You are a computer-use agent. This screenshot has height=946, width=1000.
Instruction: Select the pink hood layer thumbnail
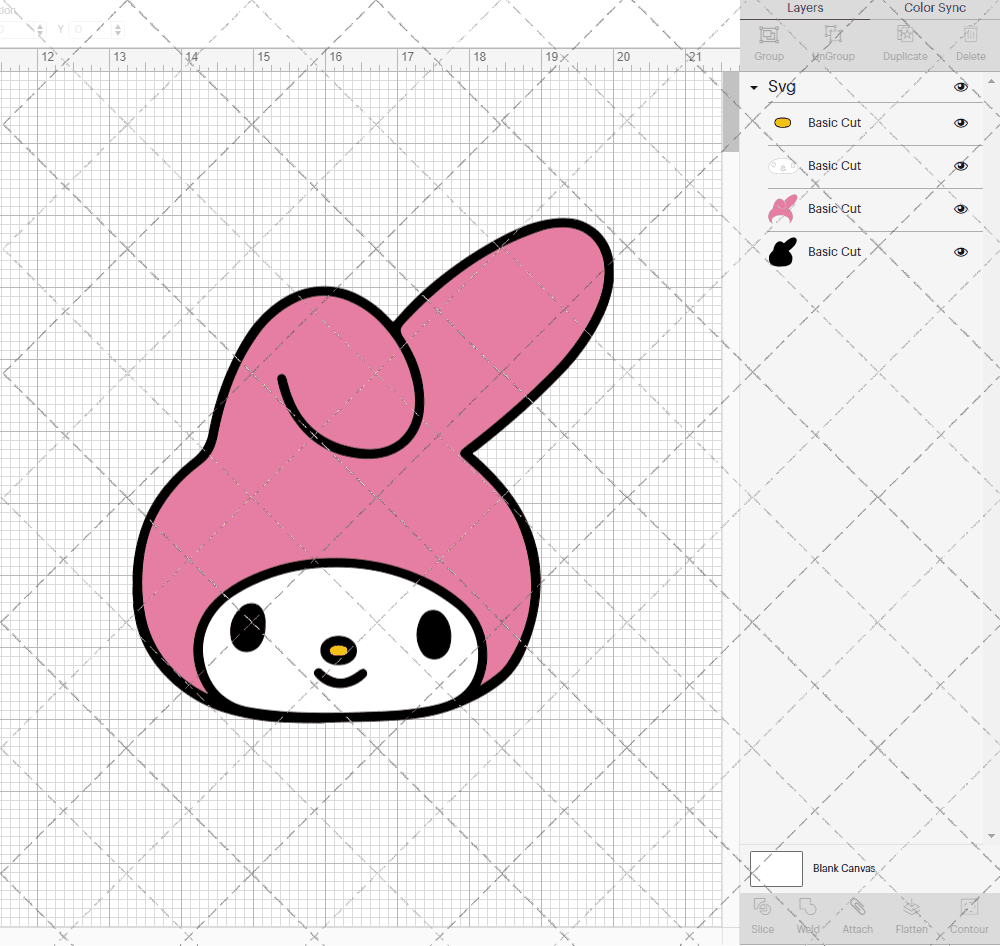(x=783, y=209)
